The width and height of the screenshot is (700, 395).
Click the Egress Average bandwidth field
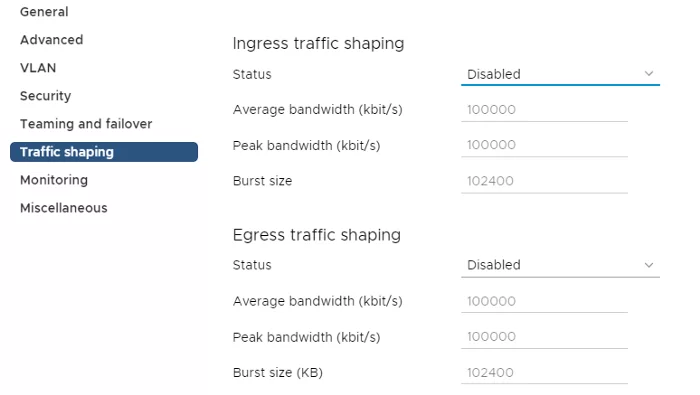(544, 301)
